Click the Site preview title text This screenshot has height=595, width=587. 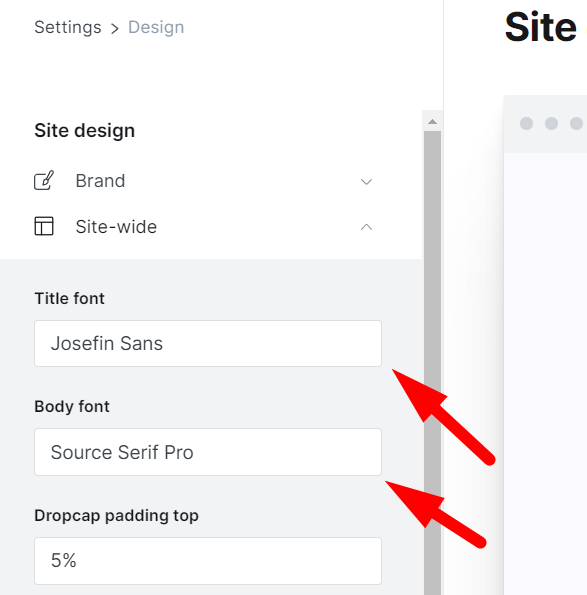click(x=541, y=27)
